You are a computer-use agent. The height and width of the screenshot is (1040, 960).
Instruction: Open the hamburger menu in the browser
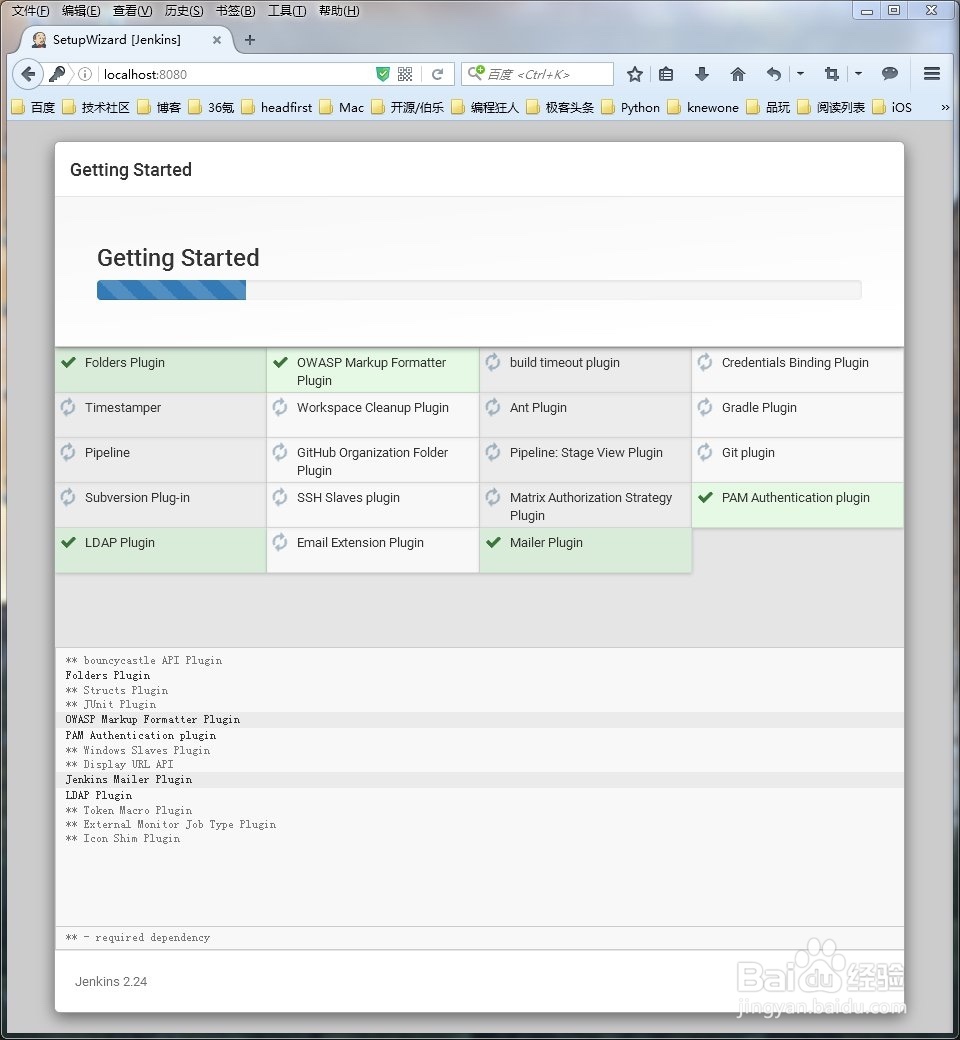(x=931, y=74)
